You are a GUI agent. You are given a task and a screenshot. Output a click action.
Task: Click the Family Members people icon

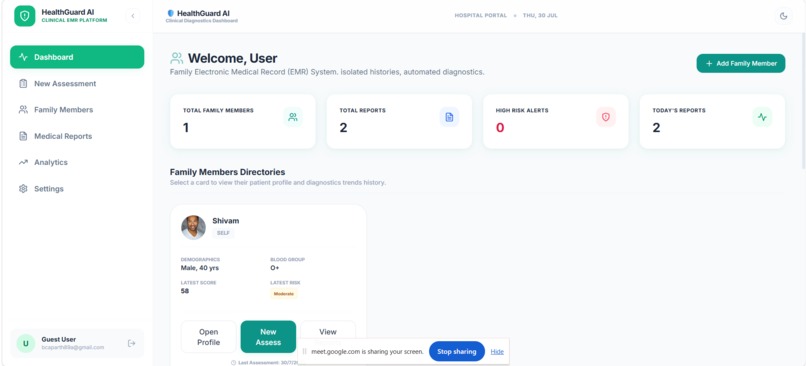point(23,109)
